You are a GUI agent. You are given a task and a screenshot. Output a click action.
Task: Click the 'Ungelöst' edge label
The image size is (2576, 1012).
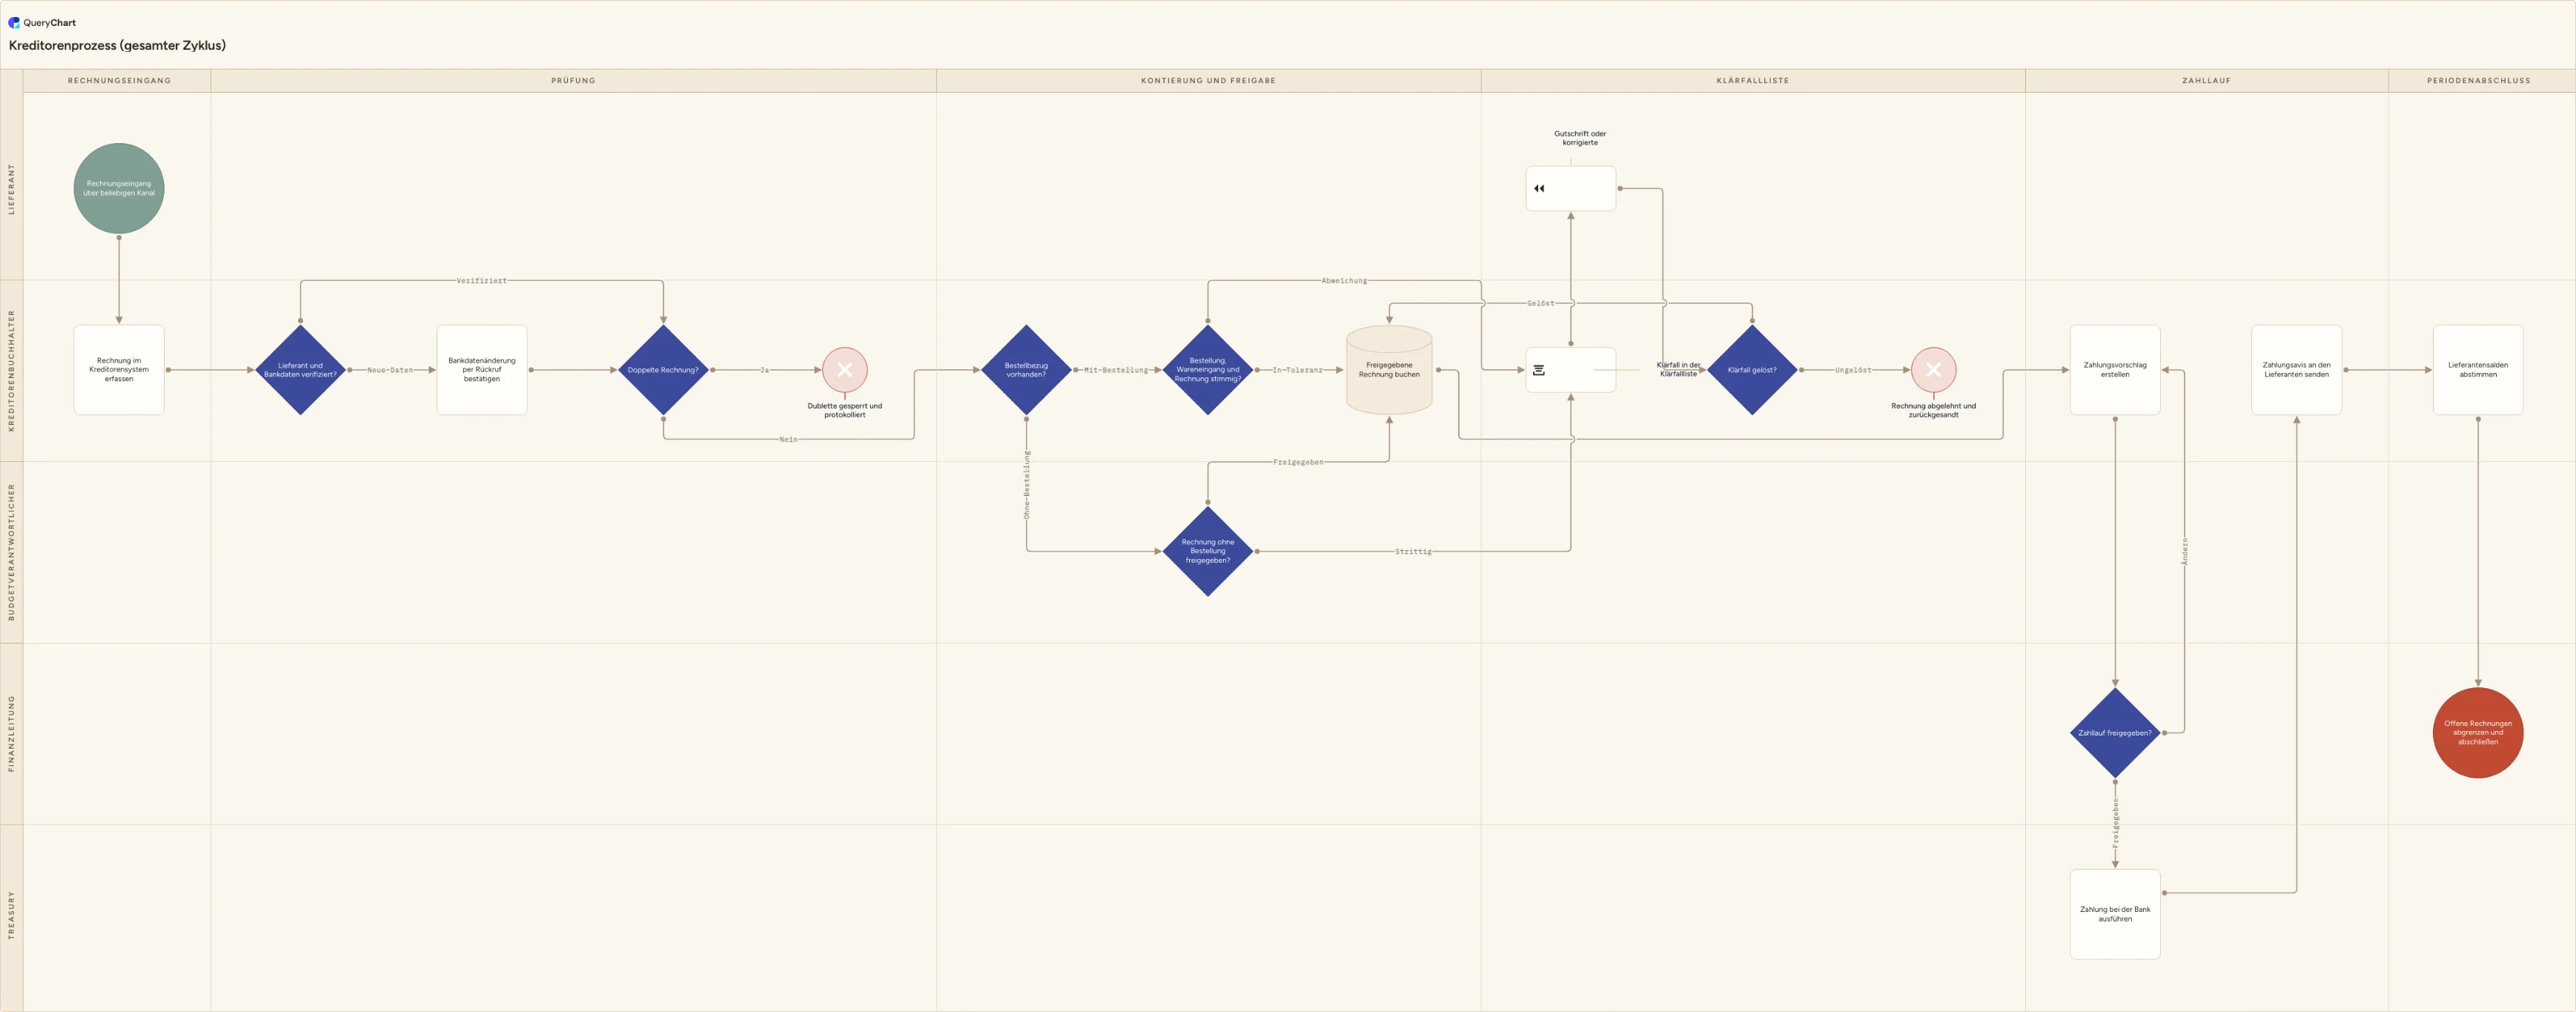coord(1853,370)
